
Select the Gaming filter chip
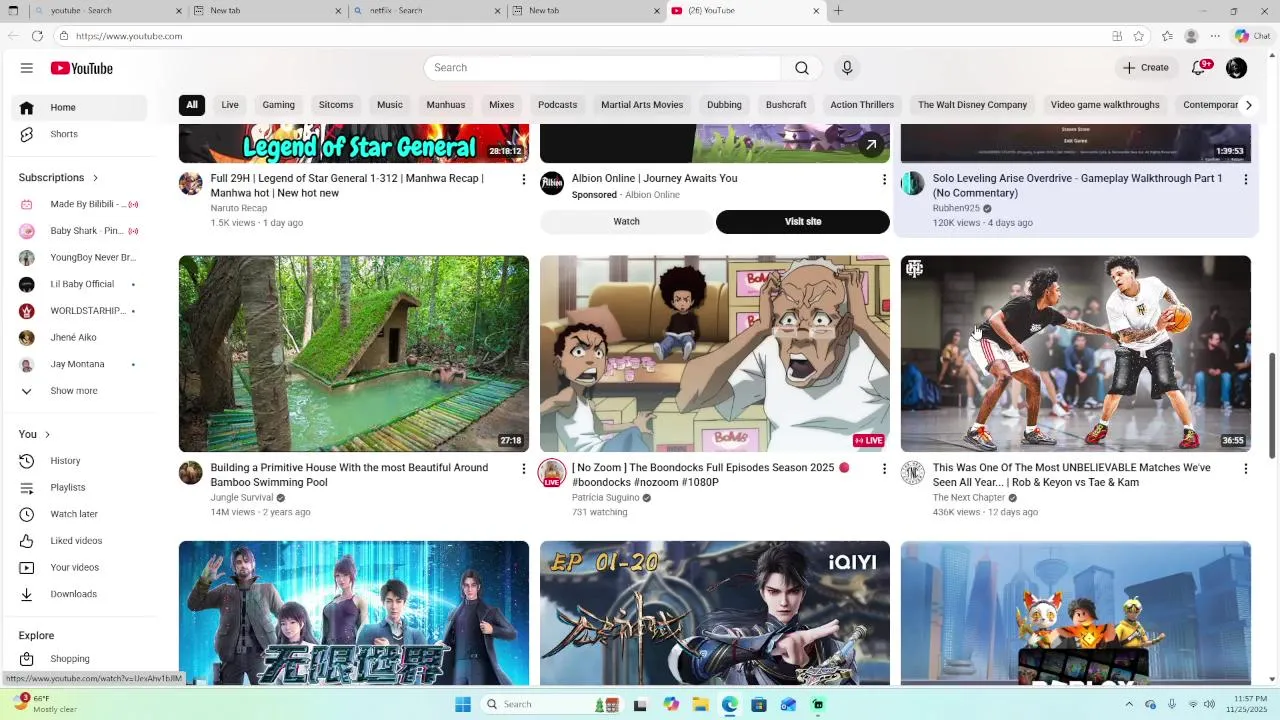[279, 105]
